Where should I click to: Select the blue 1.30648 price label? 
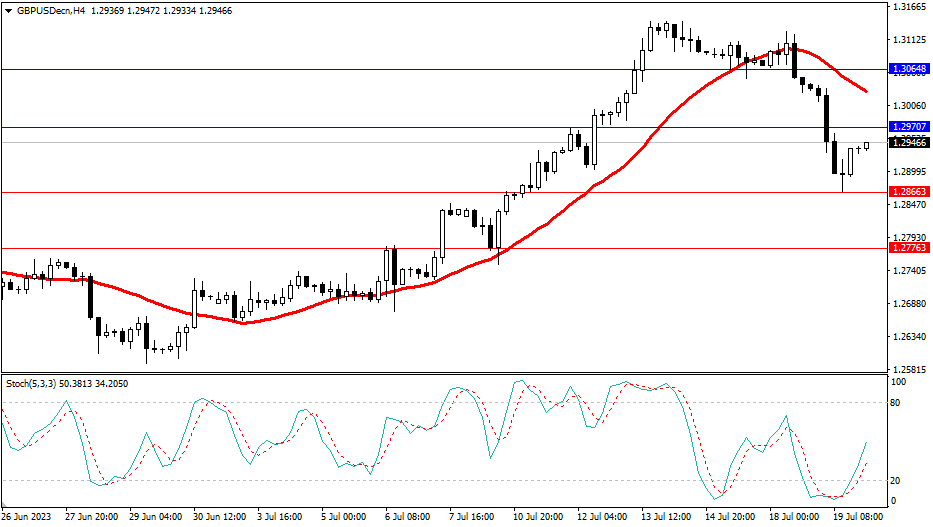pos(909,69)
